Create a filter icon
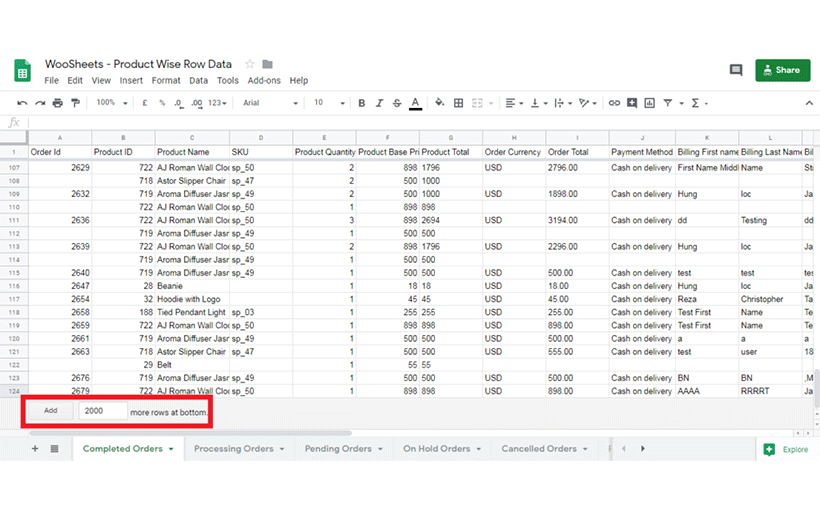The height and width of the screenshot is (512, 820). pos(668,103)
